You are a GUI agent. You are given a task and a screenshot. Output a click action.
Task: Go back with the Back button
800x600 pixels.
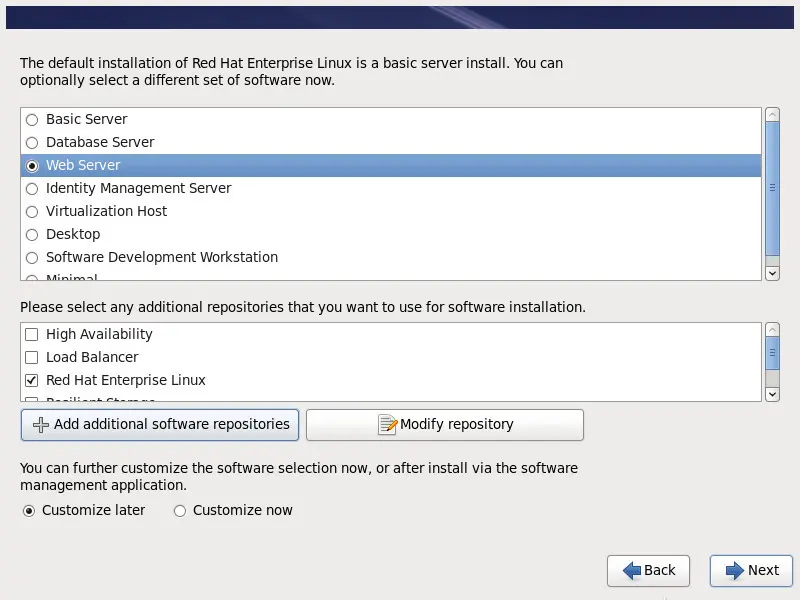tap(648, 570)
